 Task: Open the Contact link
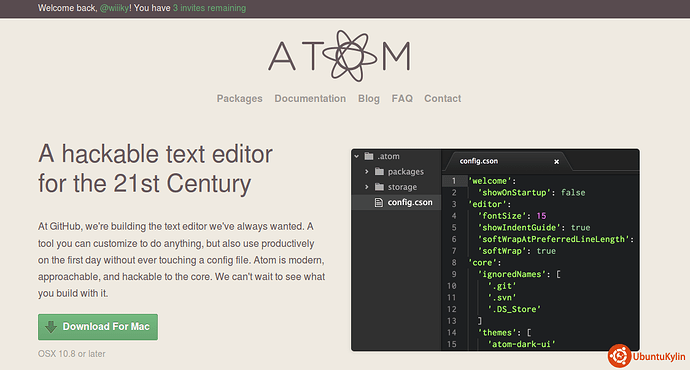(x=443, y=99)
